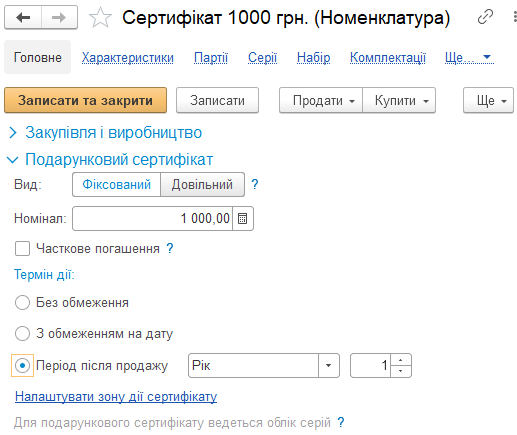This screenshot has height=435, width=517.
Task: Click the Рік period text field
Action: click(253, 366)
